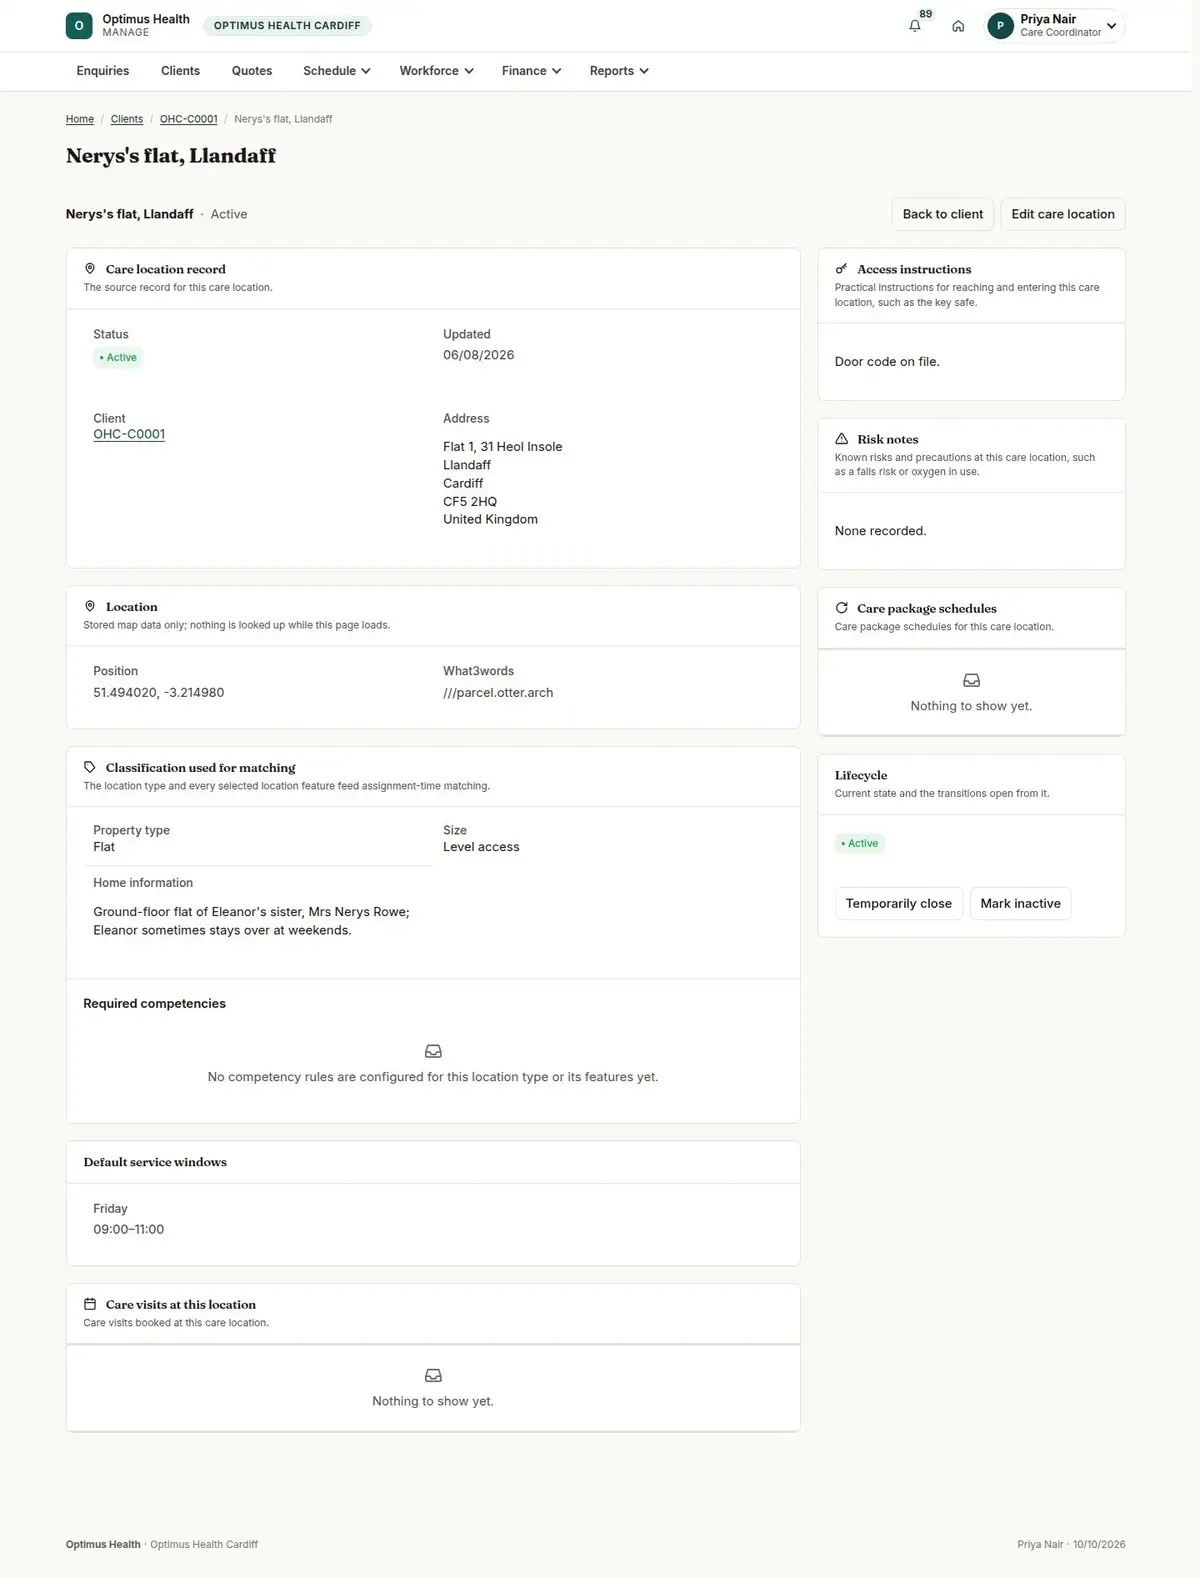Open the Finance dropdown menu

pyautogui.click(x=532, y=71)
